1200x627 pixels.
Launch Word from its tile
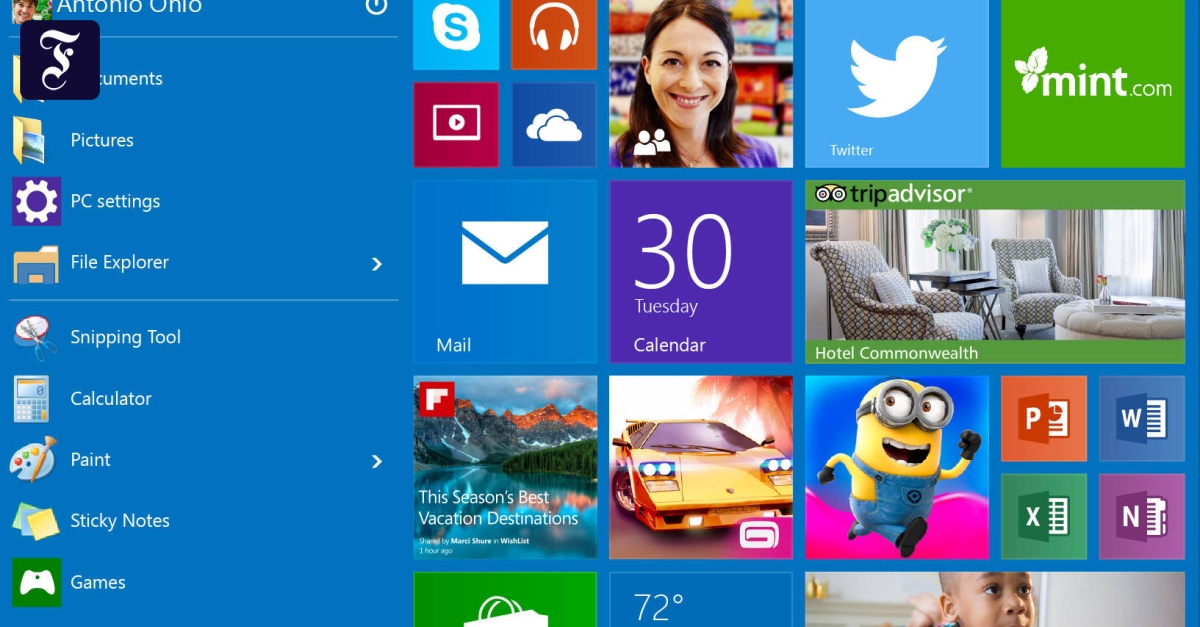coord(1141,418)
